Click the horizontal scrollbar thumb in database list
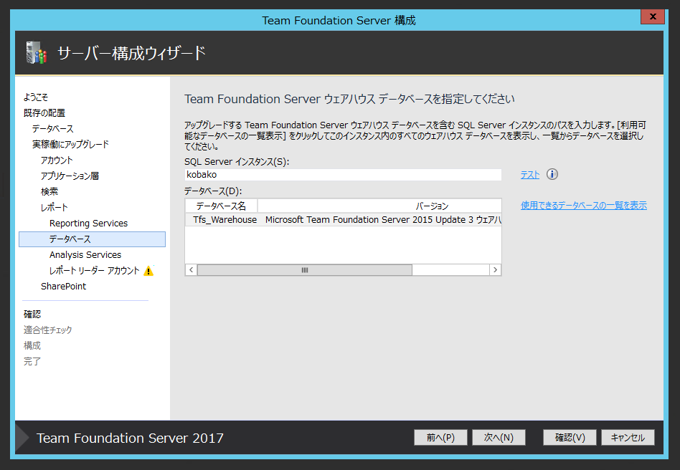Screen dimensions: 680x470 pyautogui.click(x=304, y=270)
